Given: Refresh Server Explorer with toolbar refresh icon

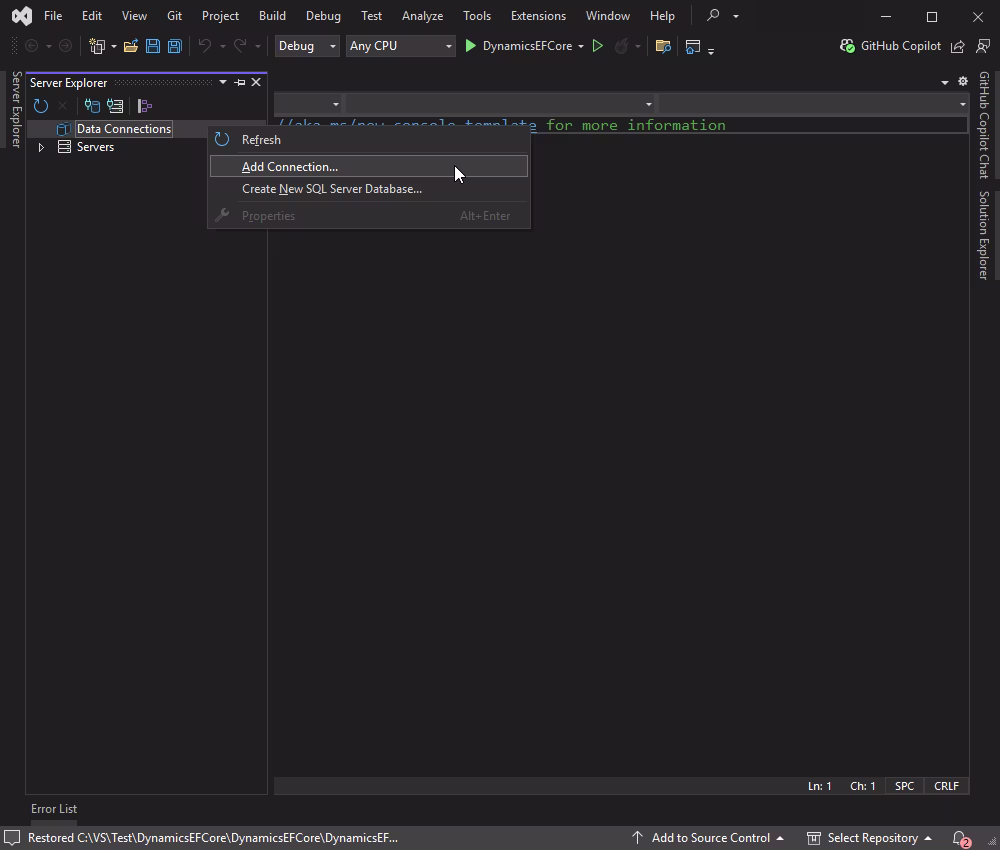Looking at the screenshot, I should (x=41, y=106).
